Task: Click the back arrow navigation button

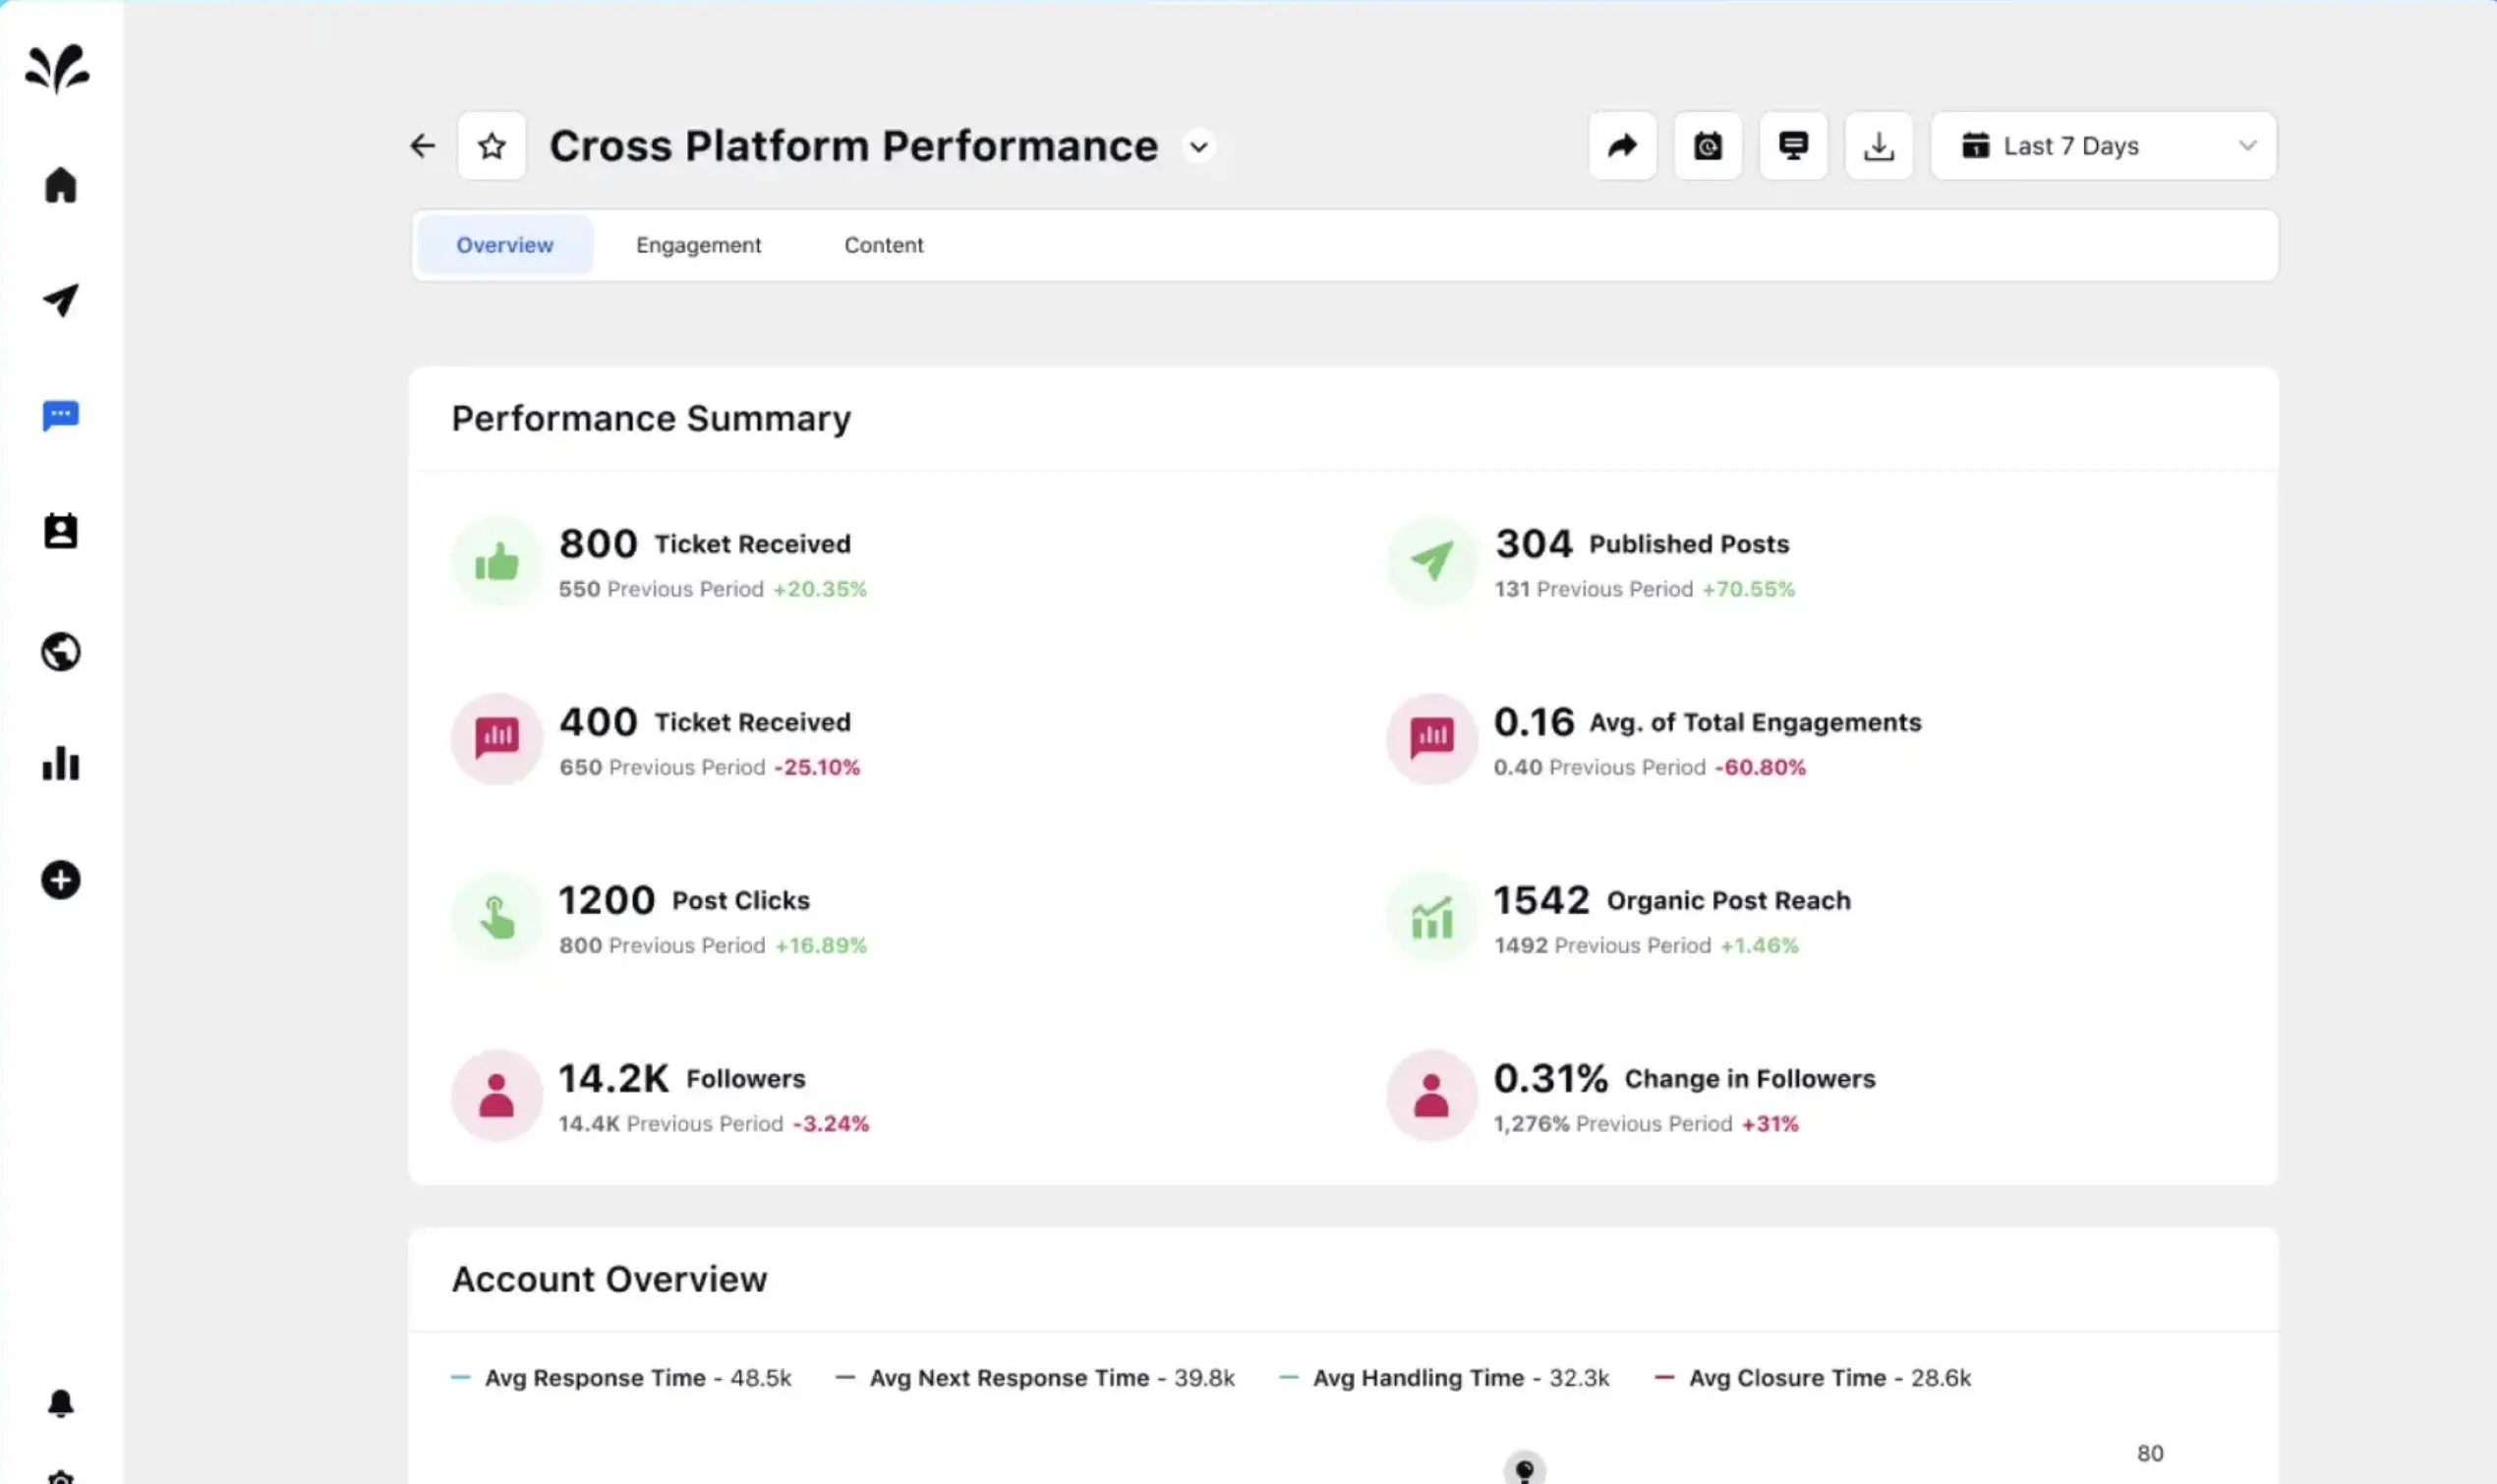Action: point(423,144)
